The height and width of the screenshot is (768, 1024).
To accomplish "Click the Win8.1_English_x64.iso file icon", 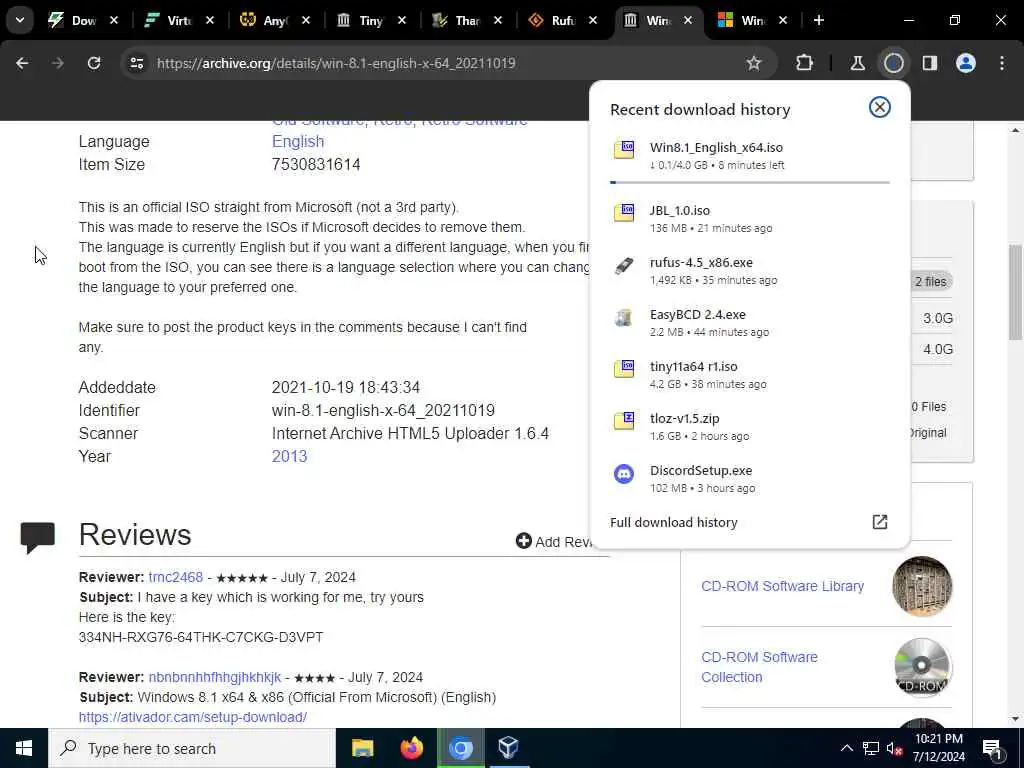I will (x=624, y=149).
